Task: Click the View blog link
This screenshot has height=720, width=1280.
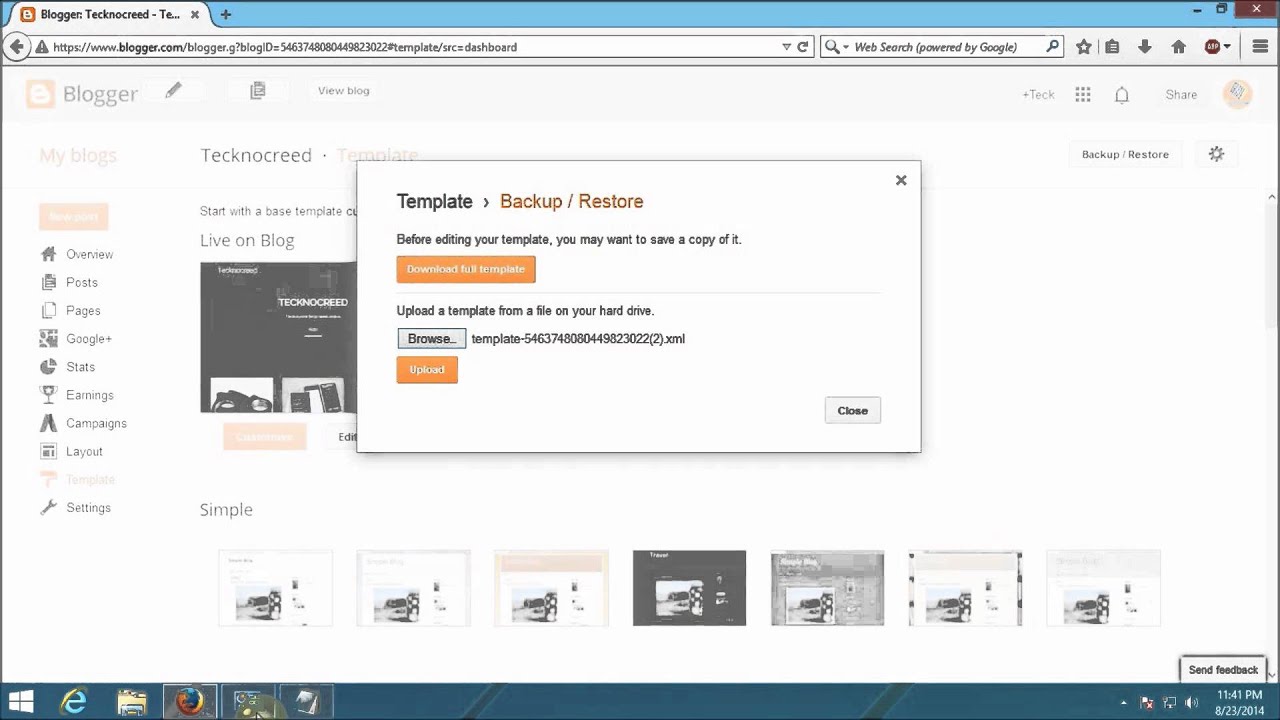Action: pos(343,90)
